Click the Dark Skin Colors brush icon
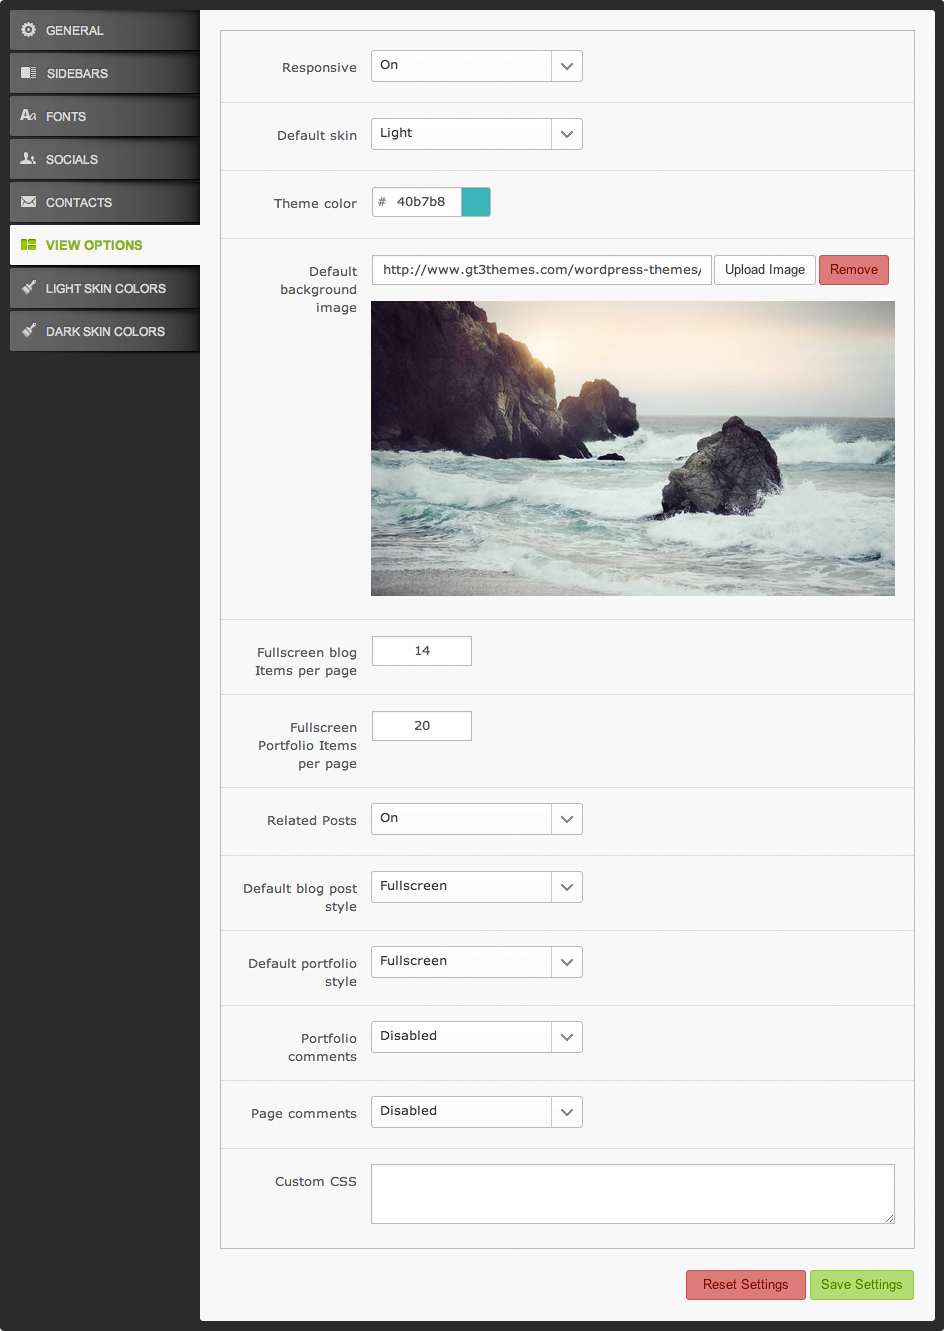The image size is (944, 1331). tap(28, 331)
